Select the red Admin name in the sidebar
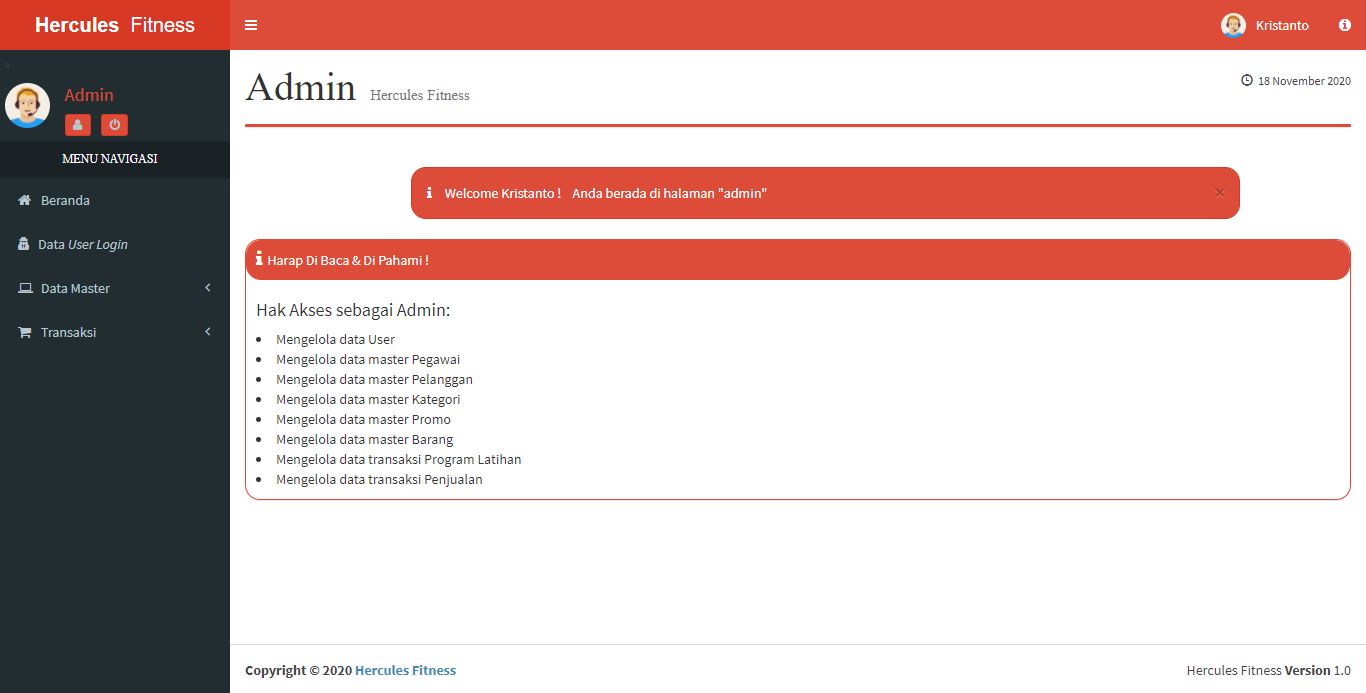The image size is (1366, 693). (x=89, y=95)
